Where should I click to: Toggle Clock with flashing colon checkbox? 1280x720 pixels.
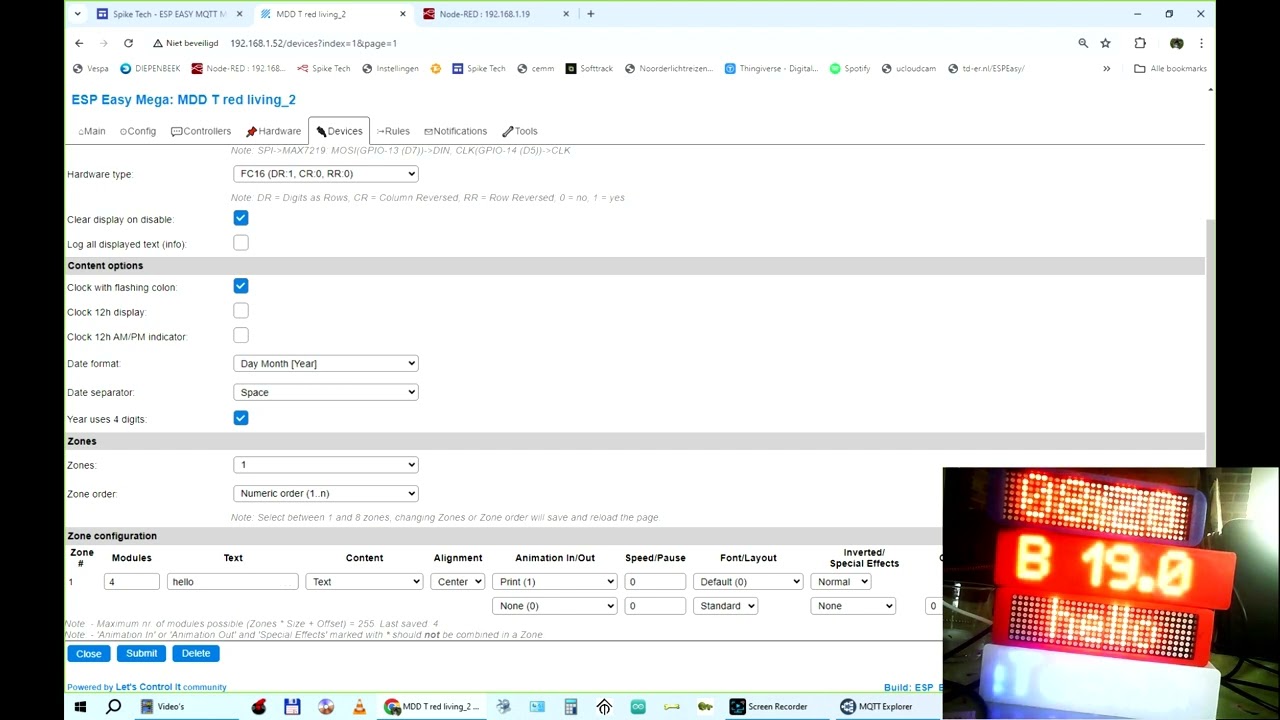[x=241, y=286]
